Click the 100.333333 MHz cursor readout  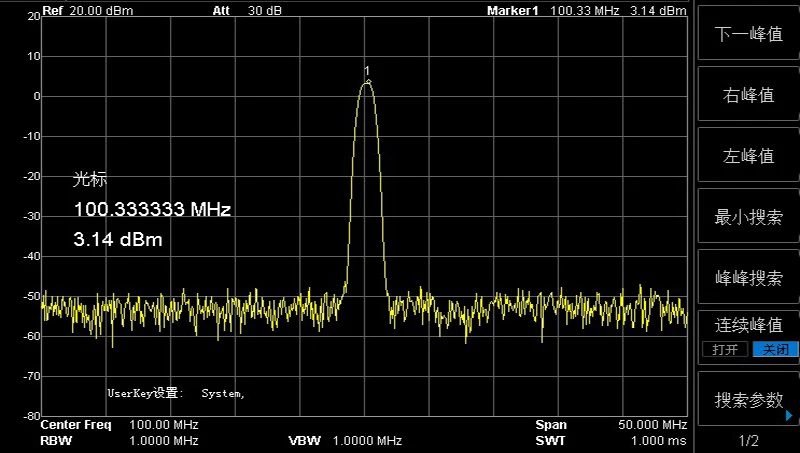click(x=153, y=209)
